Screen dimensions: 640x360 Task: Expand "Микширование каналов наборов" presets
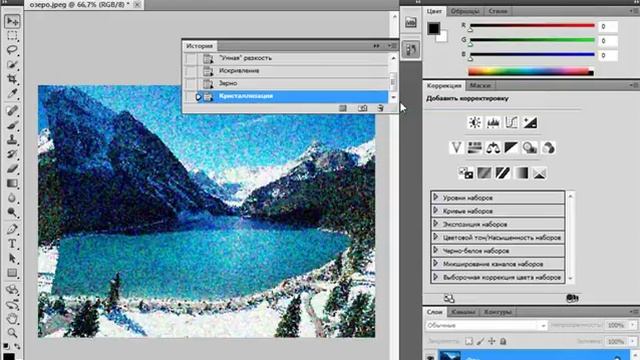tap(436, 264)
